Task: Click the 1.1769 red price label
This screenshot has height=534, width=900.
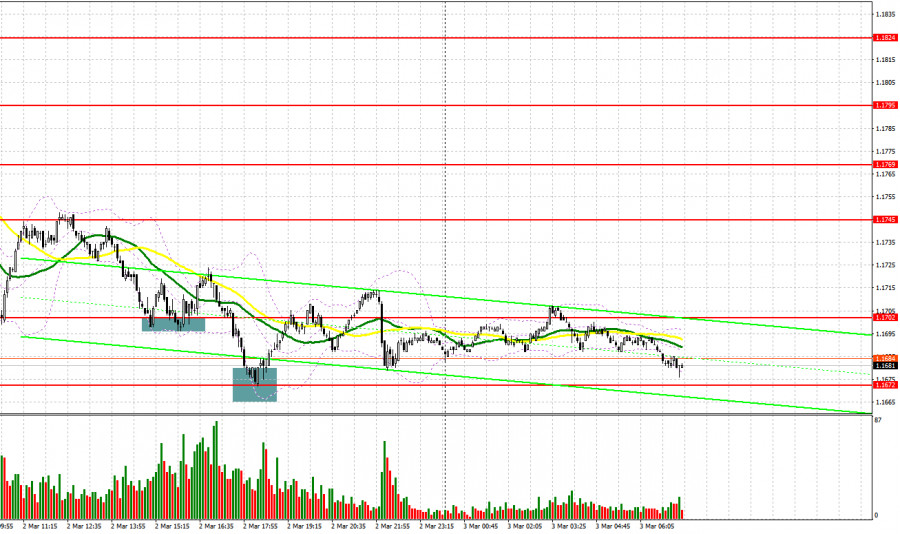Action: click(x=883, y=164)
